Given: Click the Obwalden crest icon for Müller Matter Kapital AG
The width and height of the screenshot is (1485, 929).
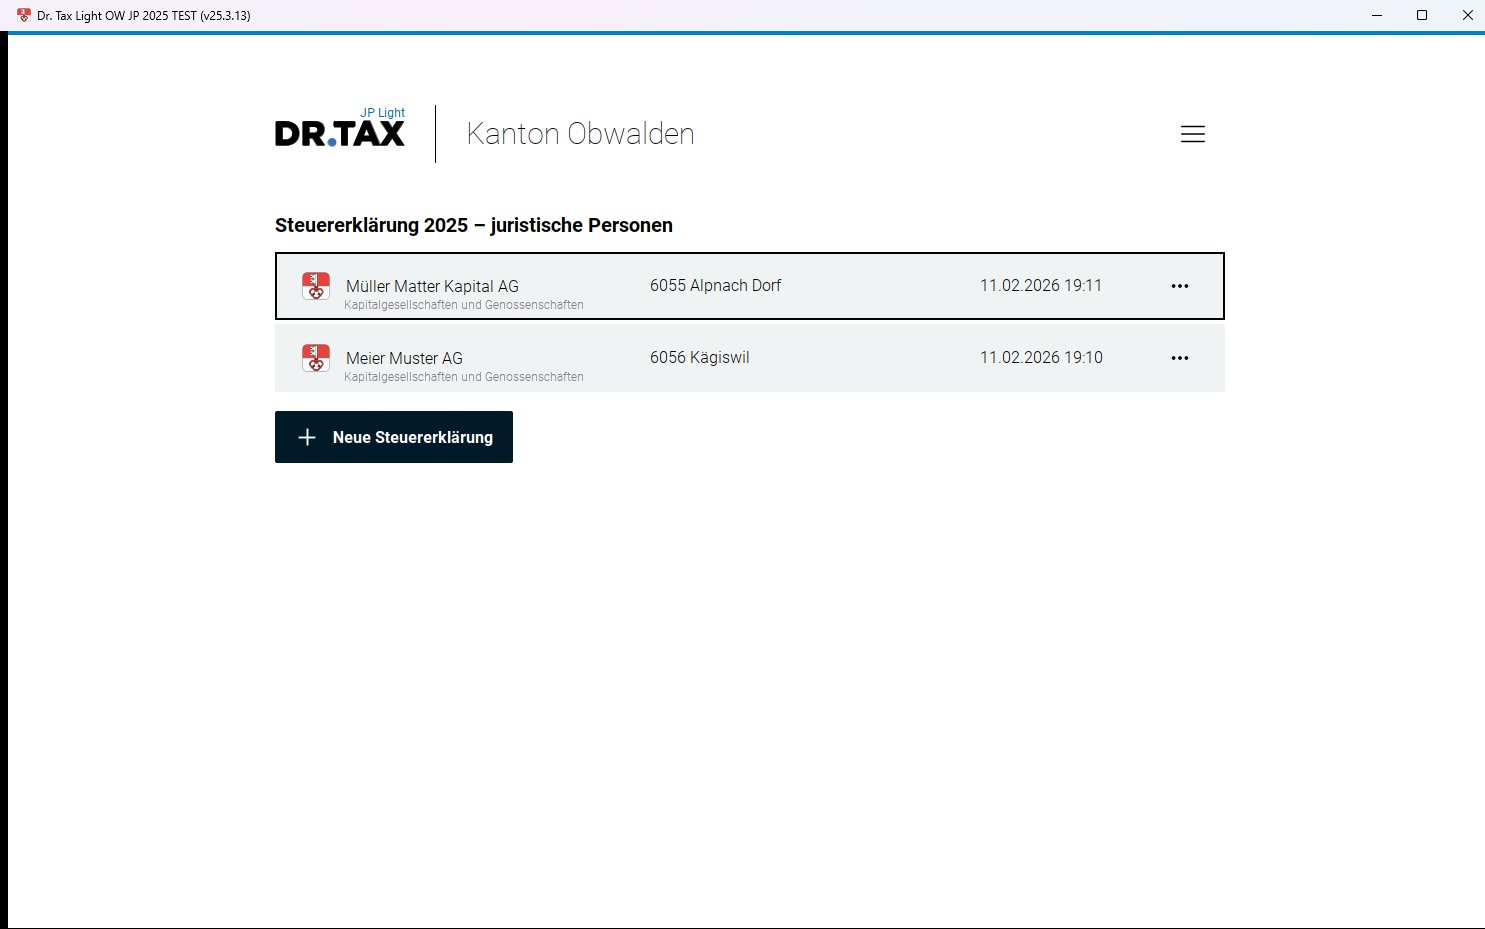Looking at the screenshot, I should 316,286.
